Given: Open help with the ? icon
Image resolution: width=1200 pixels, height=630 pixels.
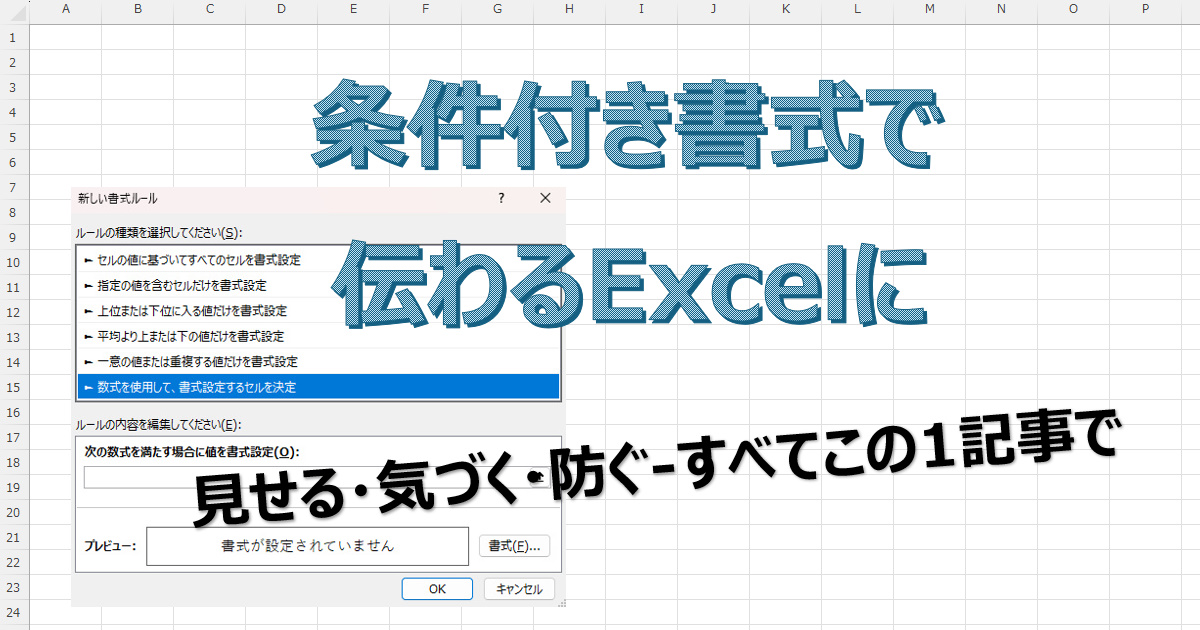Looking at the screenshot, I should 502,198.
